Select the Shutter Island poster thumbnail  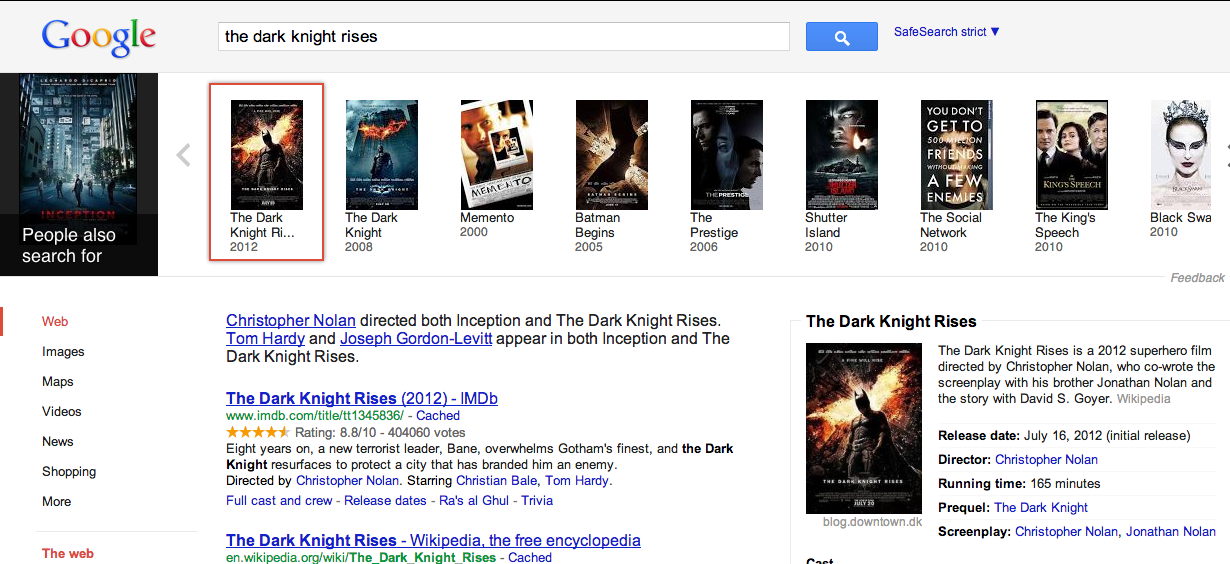841,155
